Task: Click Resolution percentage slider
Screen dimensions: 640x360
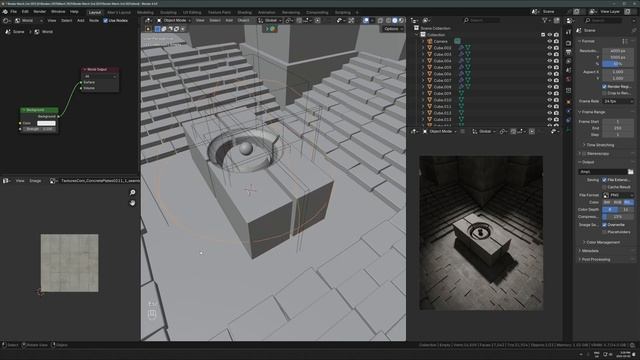Action: pyautogui.click(x=618, y=64)
